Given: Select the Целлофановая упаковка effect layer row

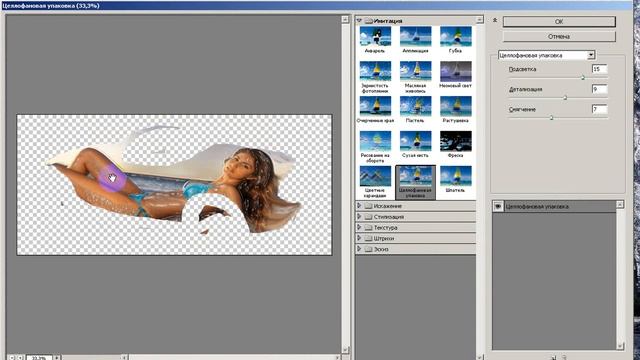Looking at the screenshot, I should point(554,207).
